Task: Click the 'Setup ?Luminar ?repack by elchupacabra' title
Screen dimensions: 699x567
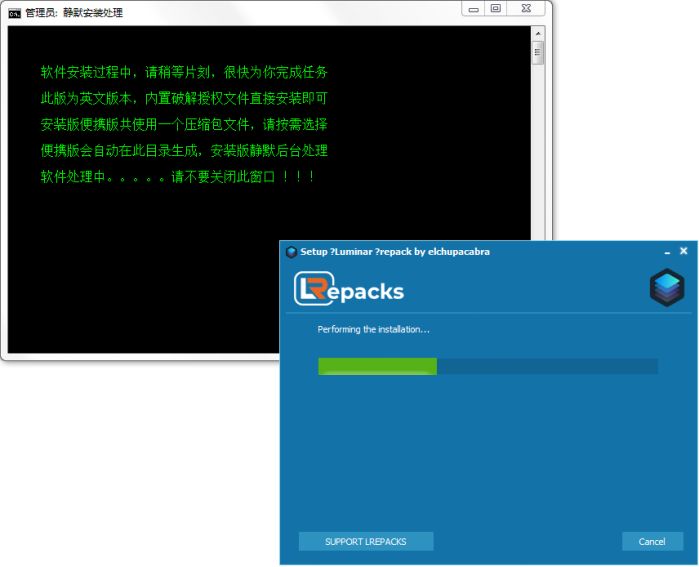Action: [395, 252]
